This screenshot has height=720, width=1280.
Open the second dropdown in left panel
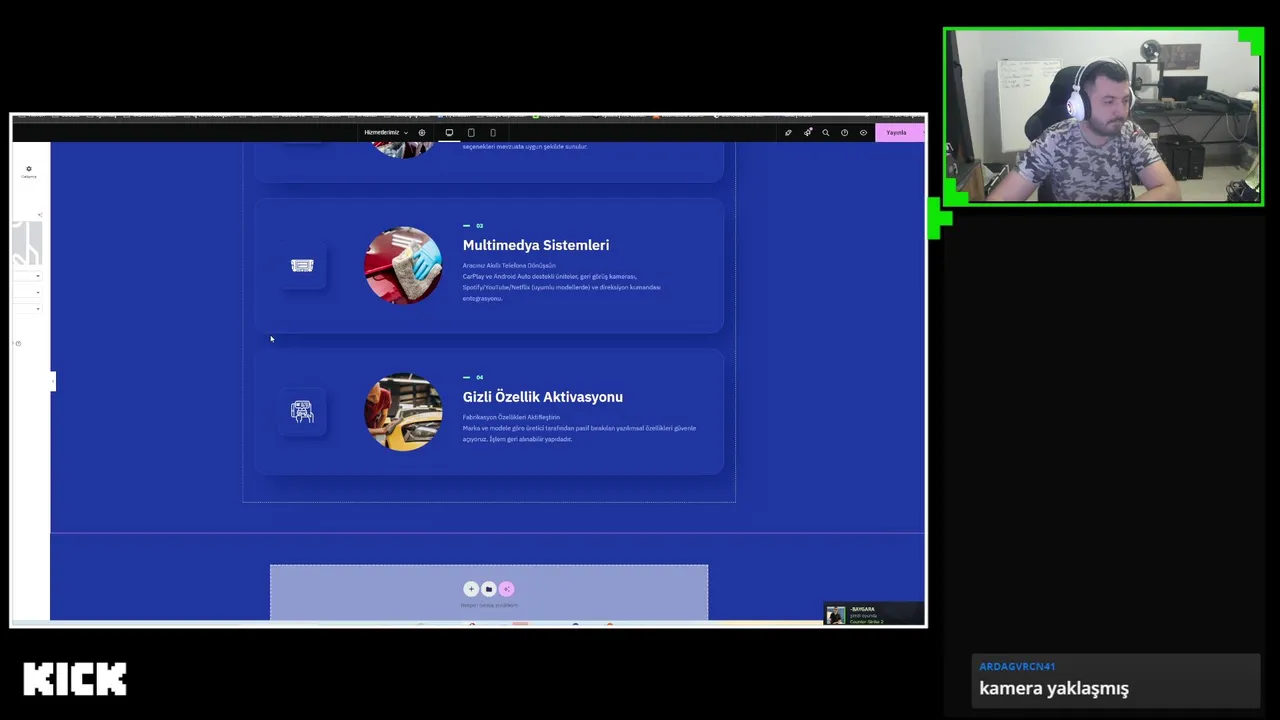[x=27, y=292]
